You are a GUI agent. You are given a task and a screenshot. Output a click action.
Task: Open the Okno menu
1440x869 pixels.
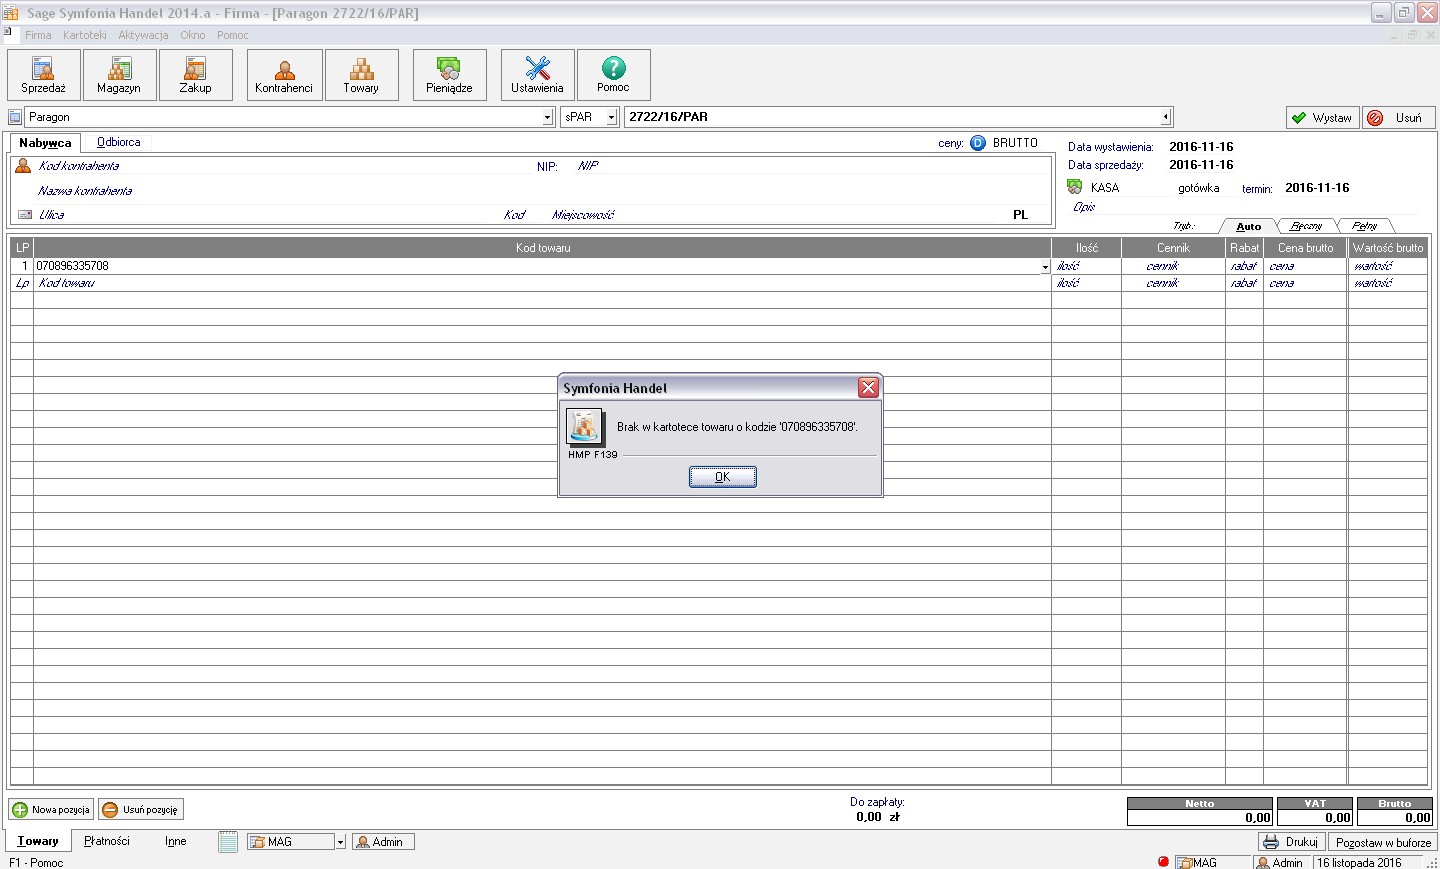(193, 35)
